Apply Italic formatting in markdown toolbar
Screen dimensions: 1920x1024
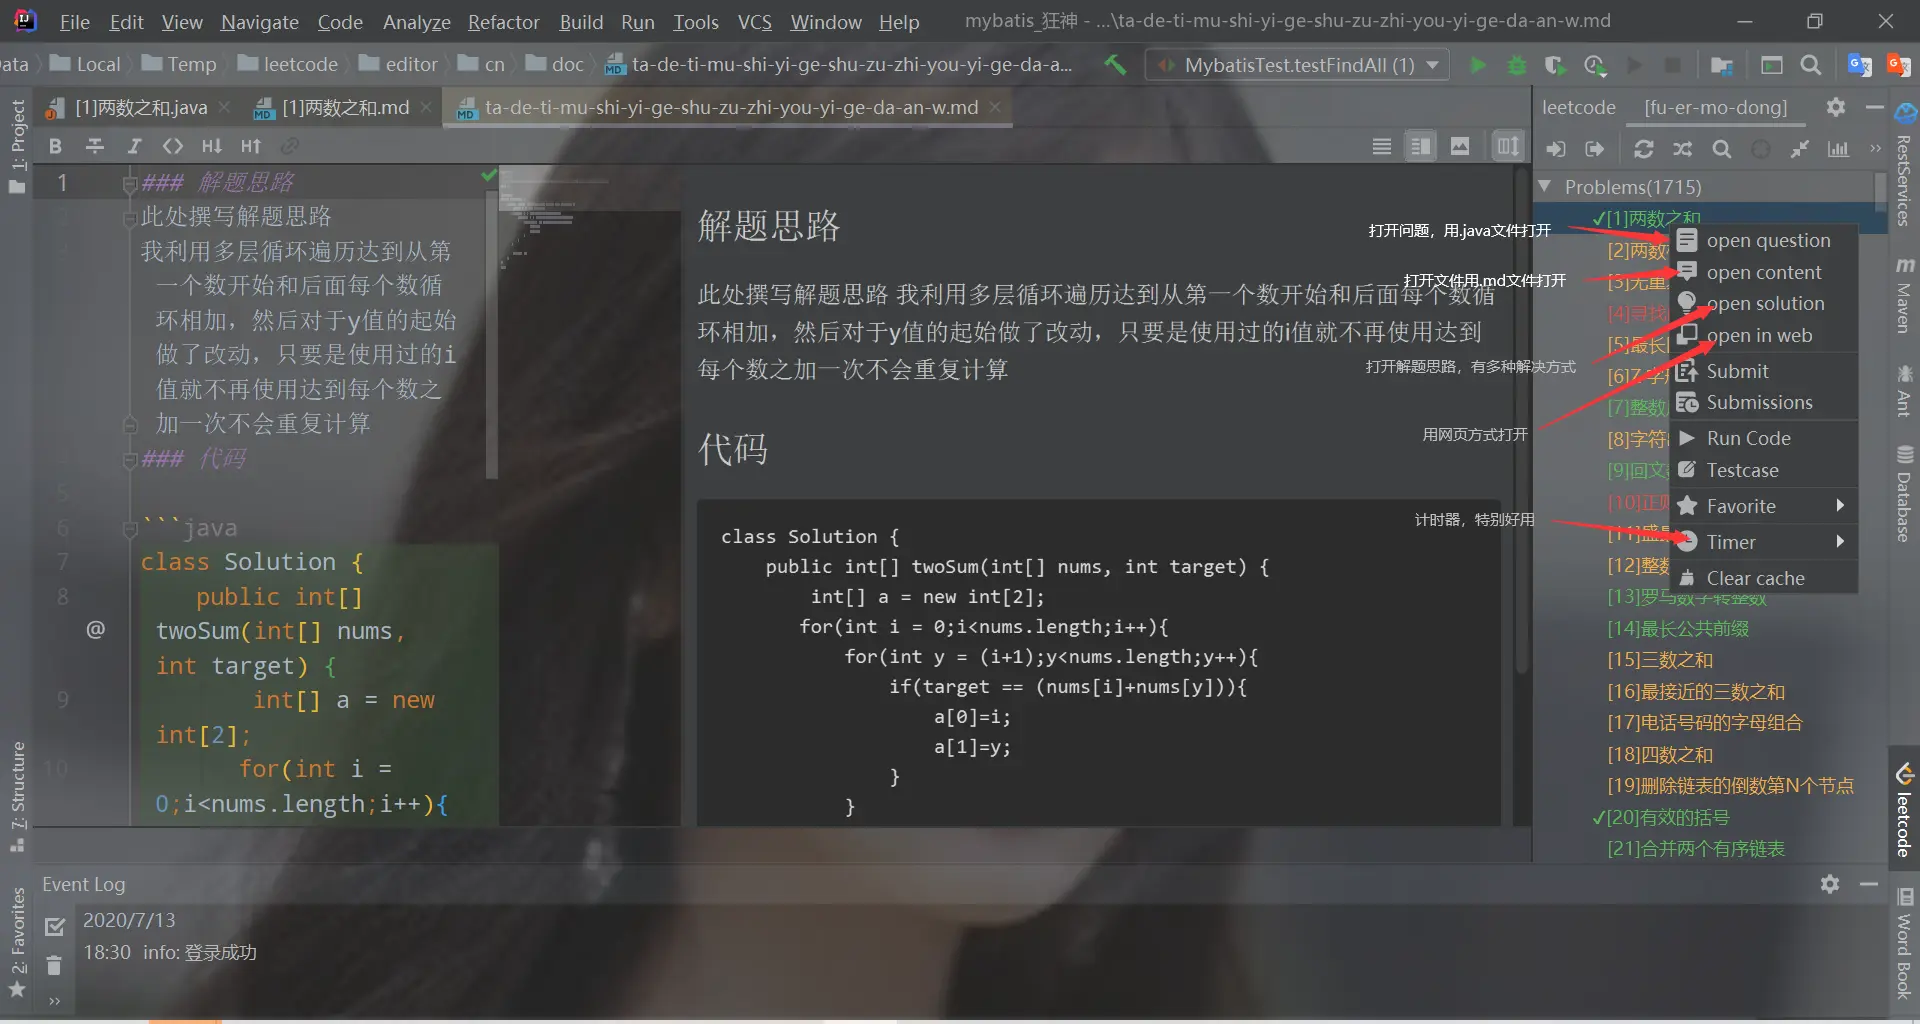pyautogui.click(x=134, y=146)
